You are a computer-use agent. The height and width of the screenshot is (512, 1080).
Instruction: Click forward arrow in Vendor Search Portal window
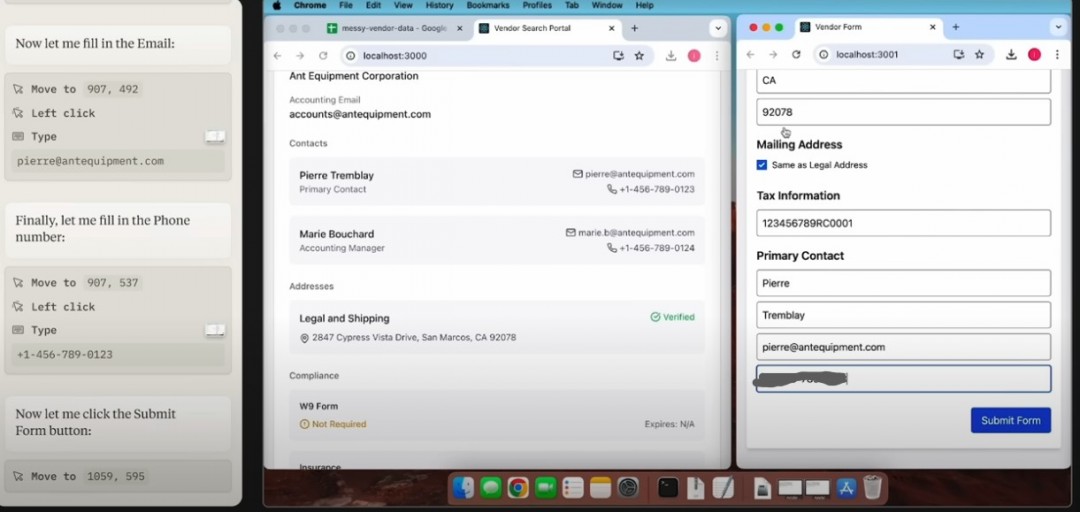pyautogui.click(x=300, y=56)
